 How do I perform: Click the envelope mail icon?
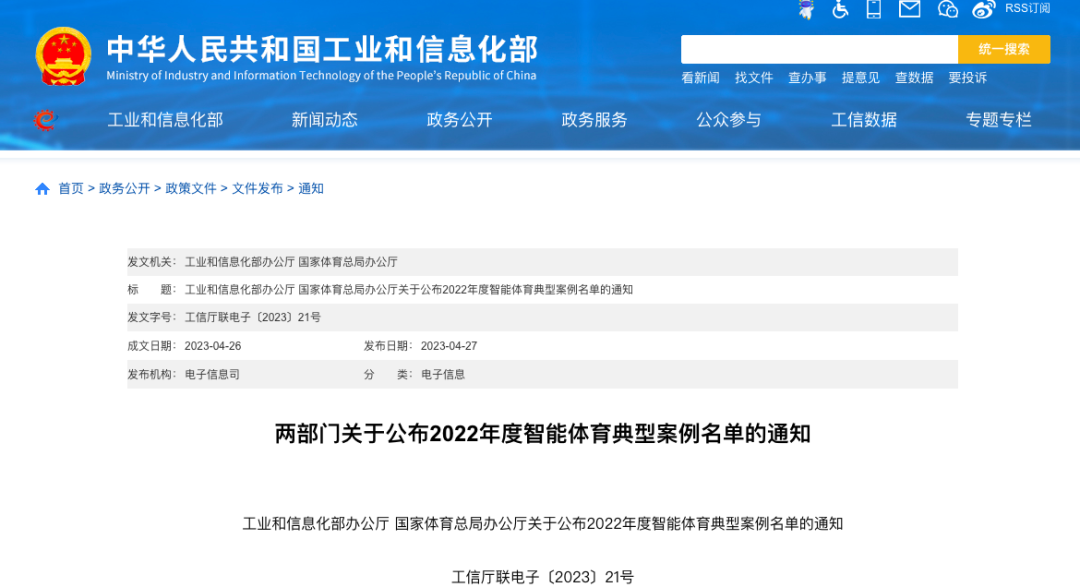[909, 9]
